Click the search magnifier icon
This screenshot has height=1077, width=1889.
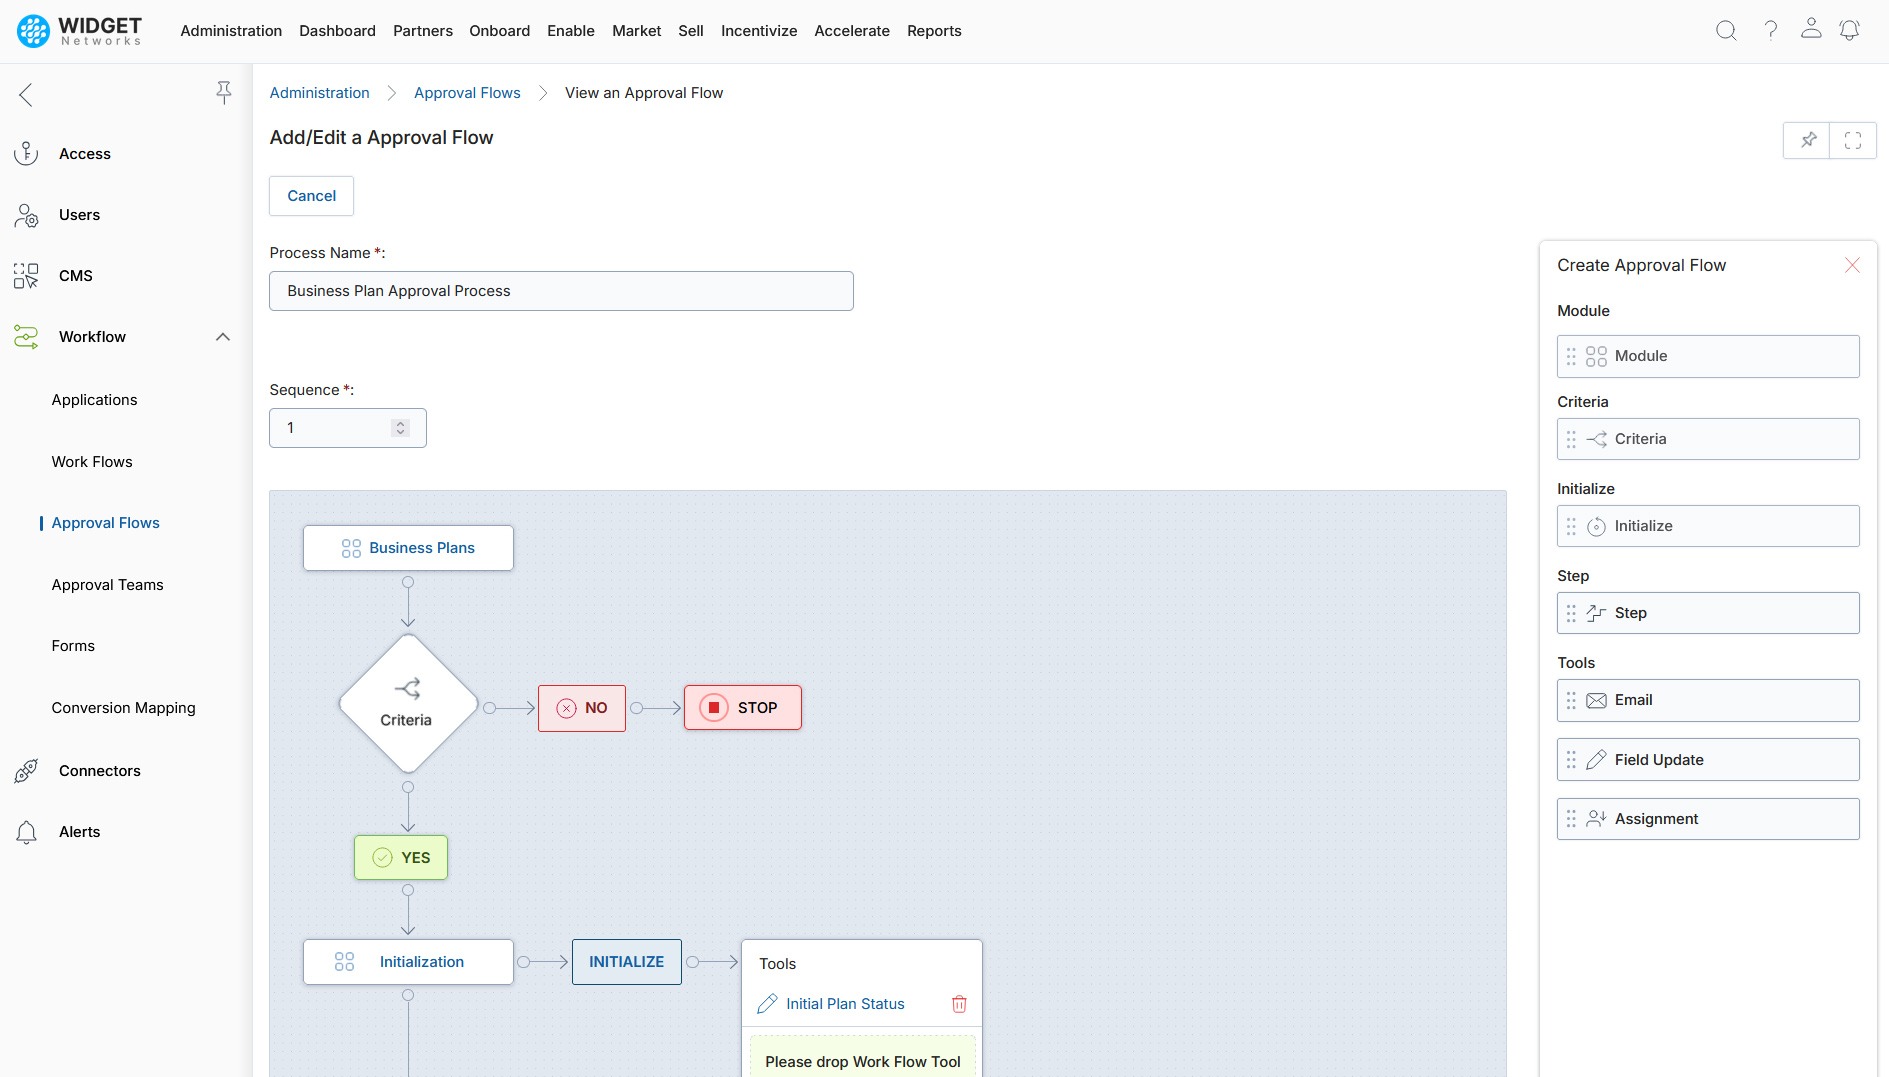pos(1726,31)
